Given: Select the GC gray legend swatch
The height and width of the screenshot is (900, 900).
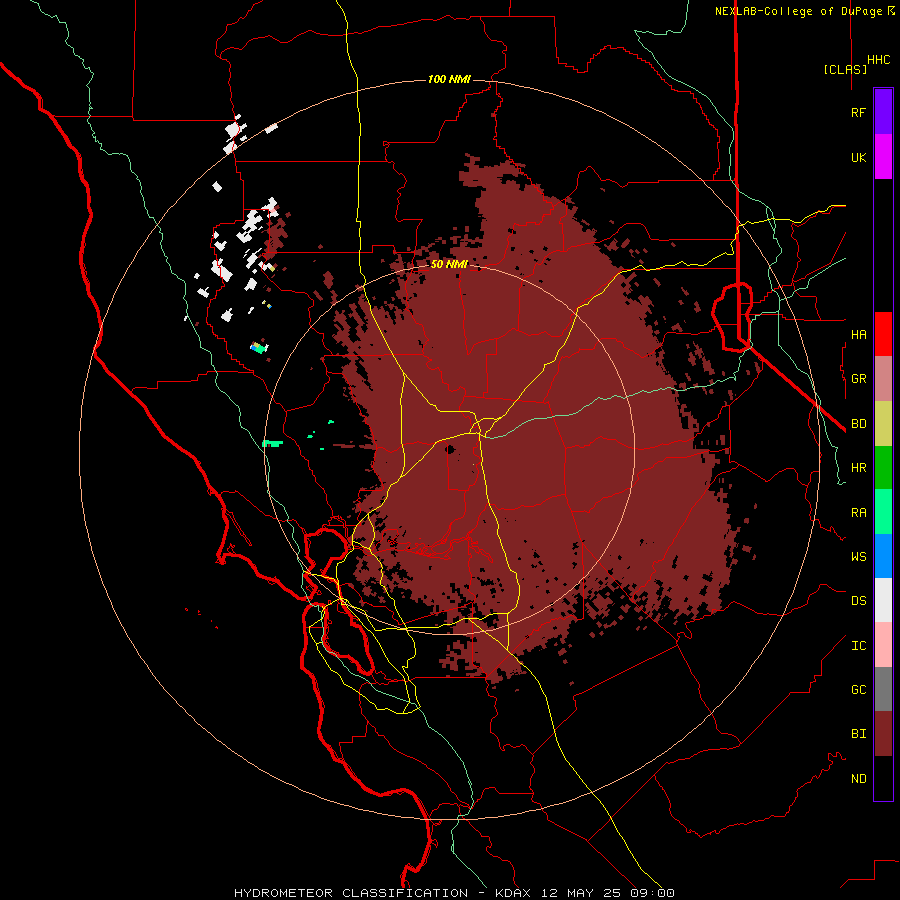Looking at the screenshot, I should point(883,689).
